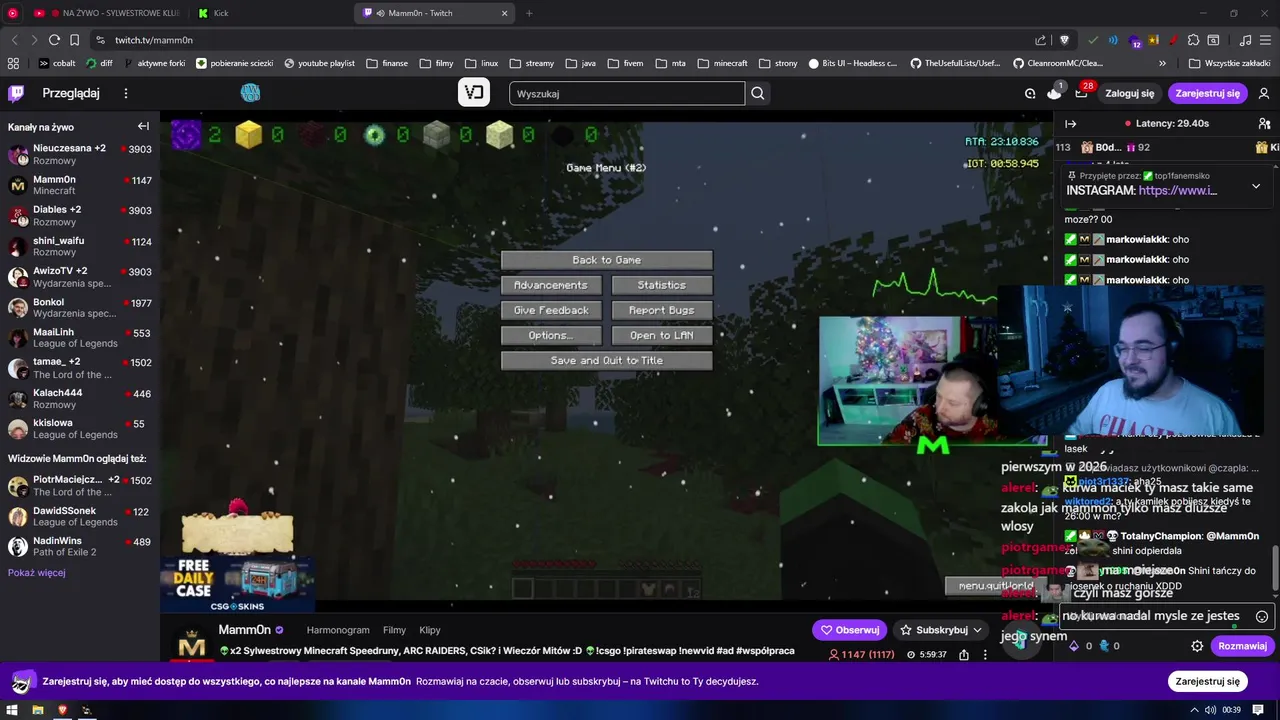Follow the channel with Obserwuj
Image resolution: width=1280 pixels, height=720 pixels.
point(849,630)
